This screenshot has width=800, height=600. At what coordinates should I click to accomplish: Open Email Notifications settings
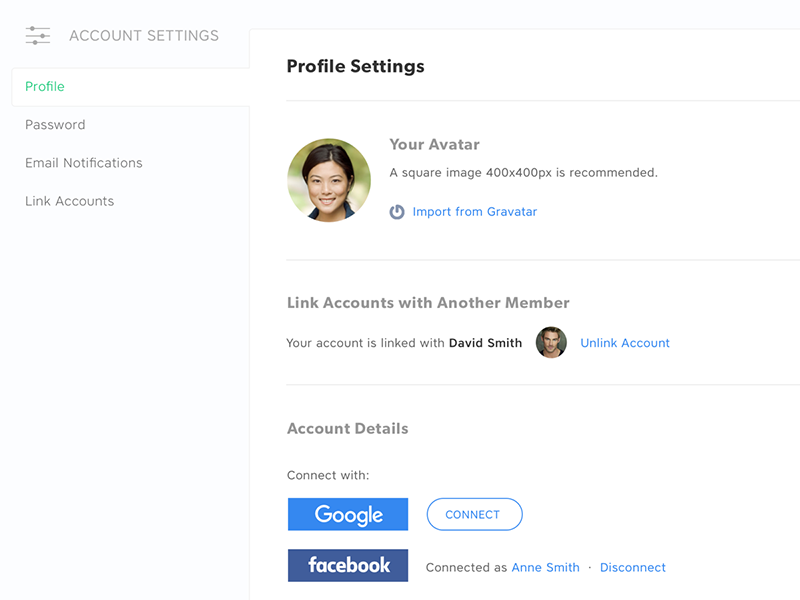pos(84,163)
